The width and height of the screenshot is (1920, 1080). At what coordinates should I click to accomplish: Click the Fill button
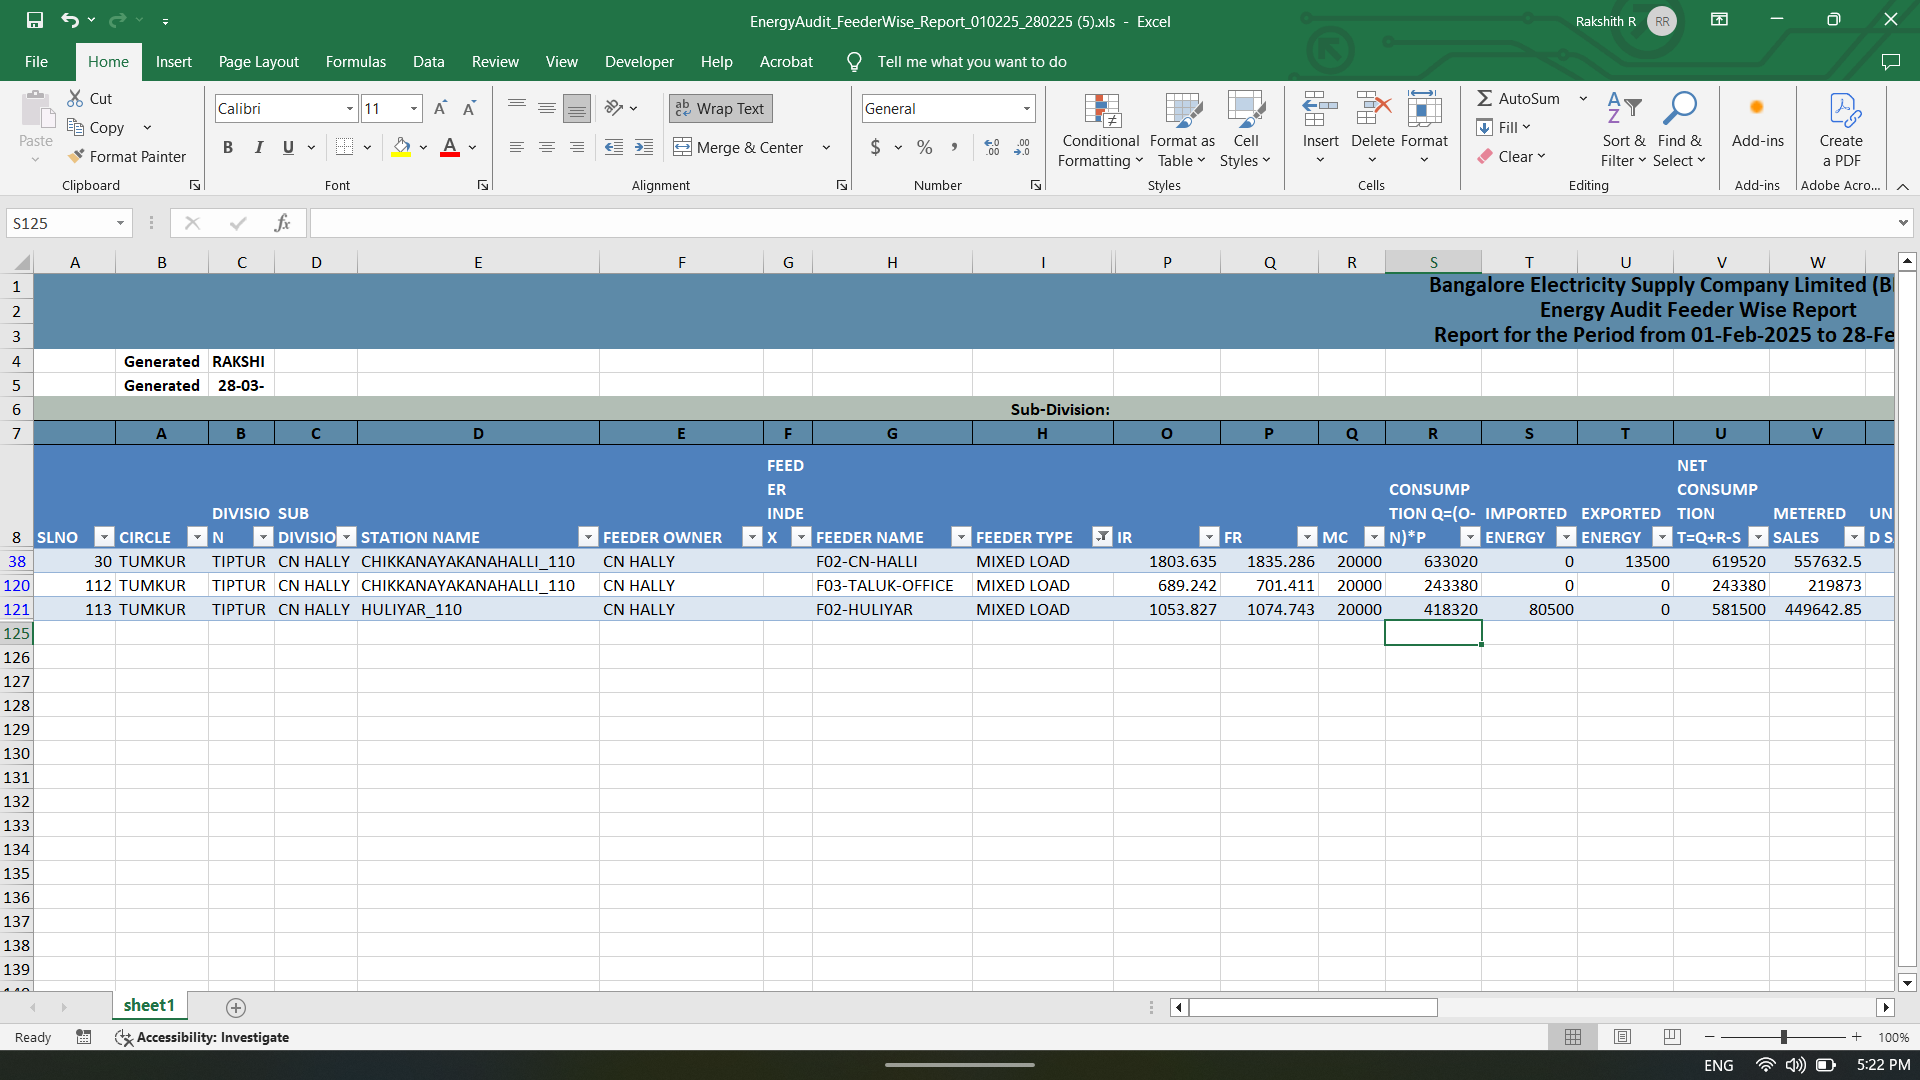1503,127
